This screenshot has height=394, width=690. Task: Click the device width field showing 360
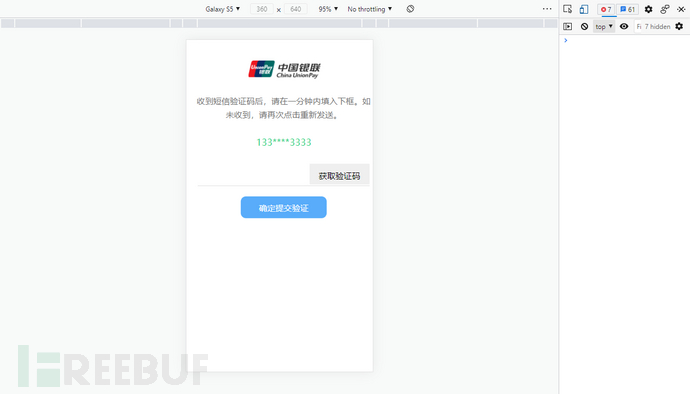[261, 9]
